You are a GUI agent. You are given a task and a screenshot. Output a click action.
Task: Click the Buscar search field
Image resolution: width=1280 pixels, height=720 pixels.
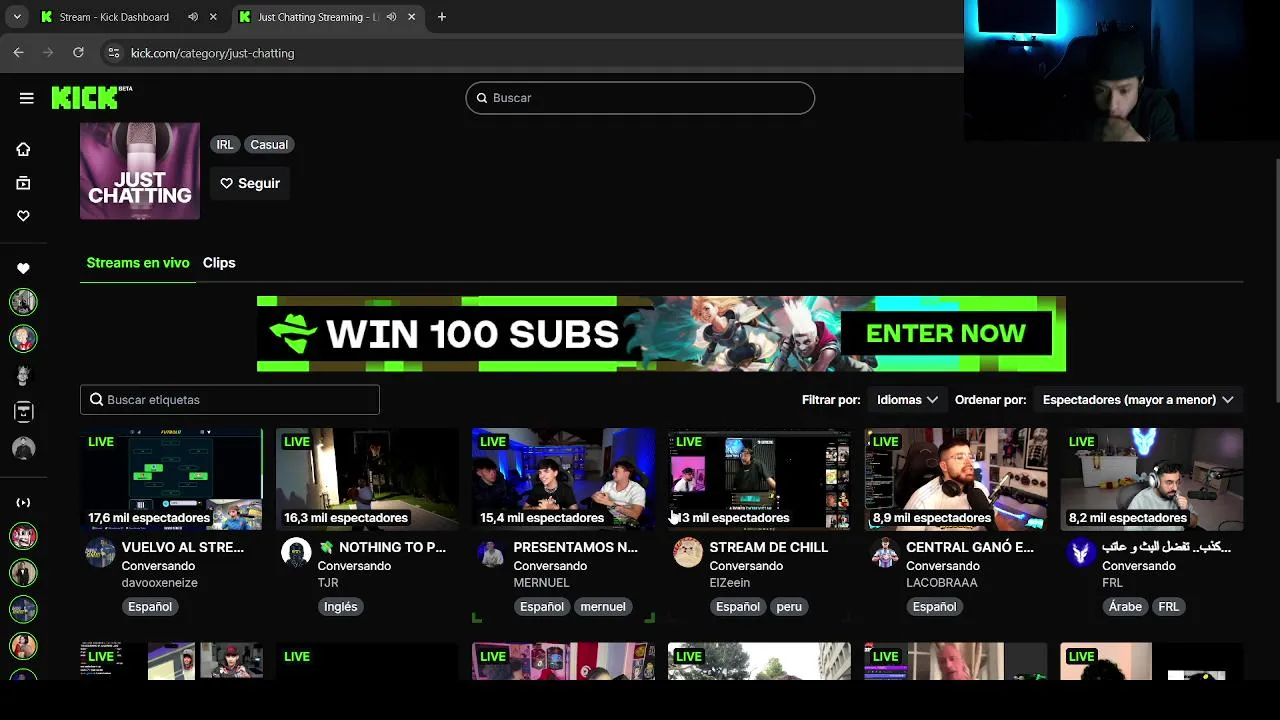pyautogui.click(x=640, y=98)
